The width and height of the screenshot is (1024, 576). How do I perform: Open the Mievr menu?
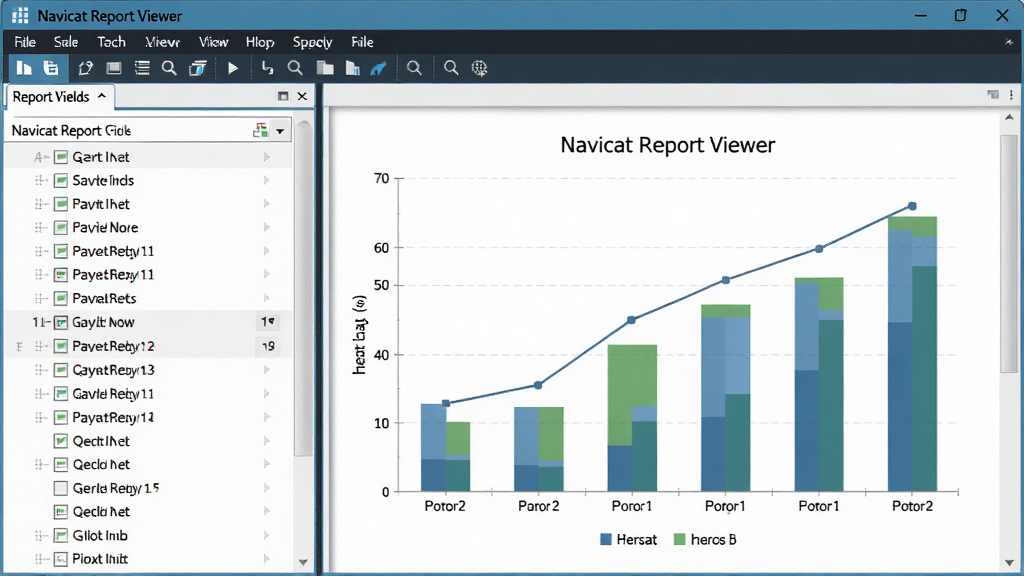point(162,42)
